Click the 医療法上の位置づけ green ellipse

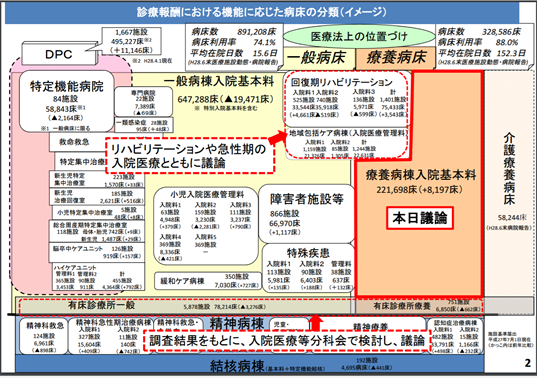tap(359, 36)
